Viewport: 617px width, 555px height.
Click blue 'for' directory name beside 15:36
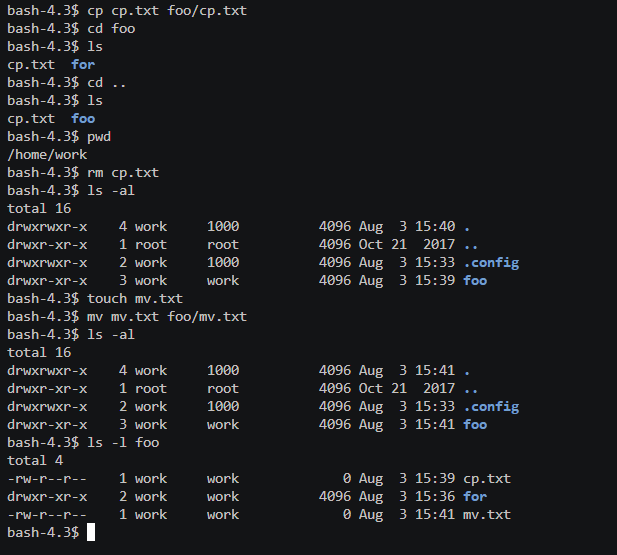tap(475, 497)
